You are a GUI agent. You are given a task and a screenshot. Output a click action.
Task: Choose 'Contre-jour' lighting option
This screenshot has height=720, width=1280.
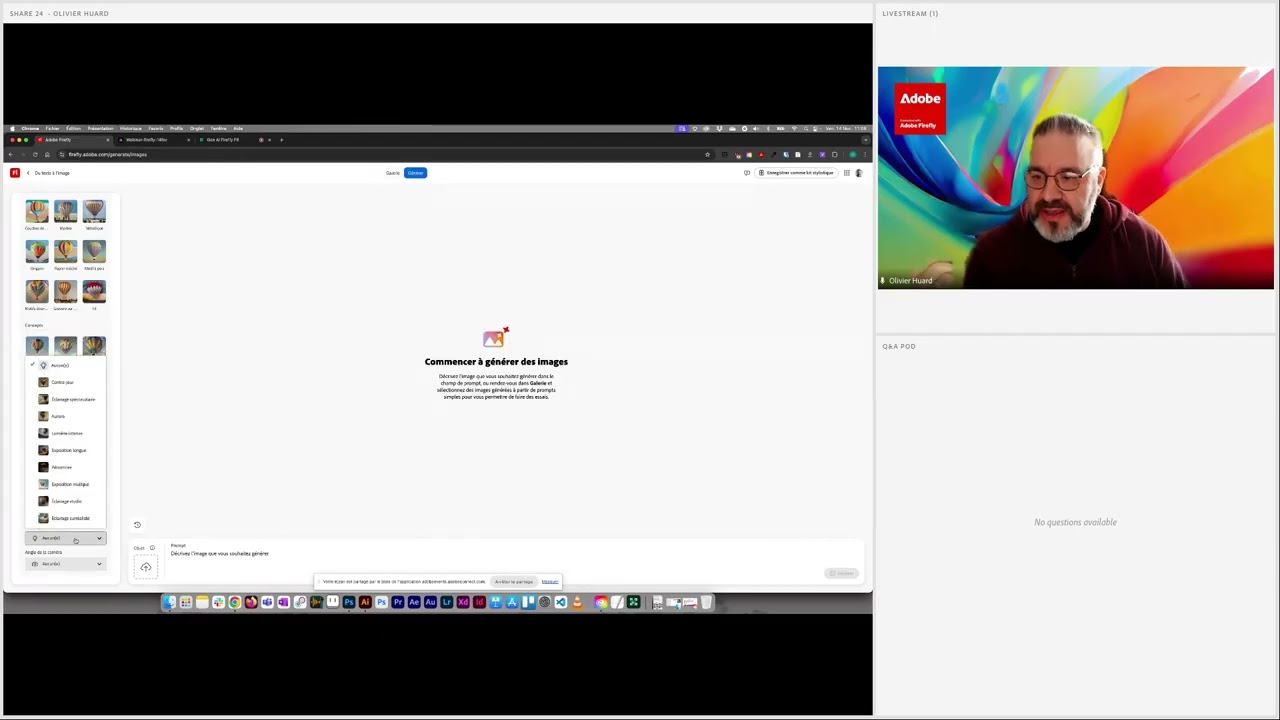tap(65, 382)
